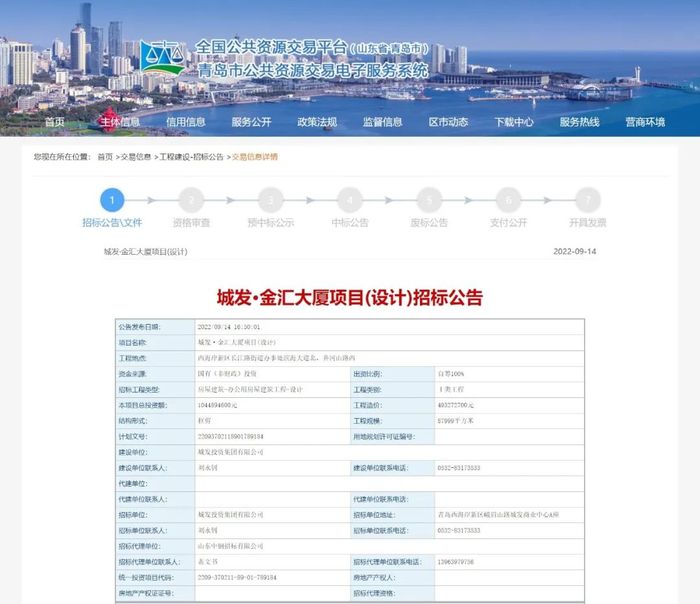Viewport: 700px width, 604px height.
Task: Select step 4 circle 中标公告
Action: tap(350, 200)
